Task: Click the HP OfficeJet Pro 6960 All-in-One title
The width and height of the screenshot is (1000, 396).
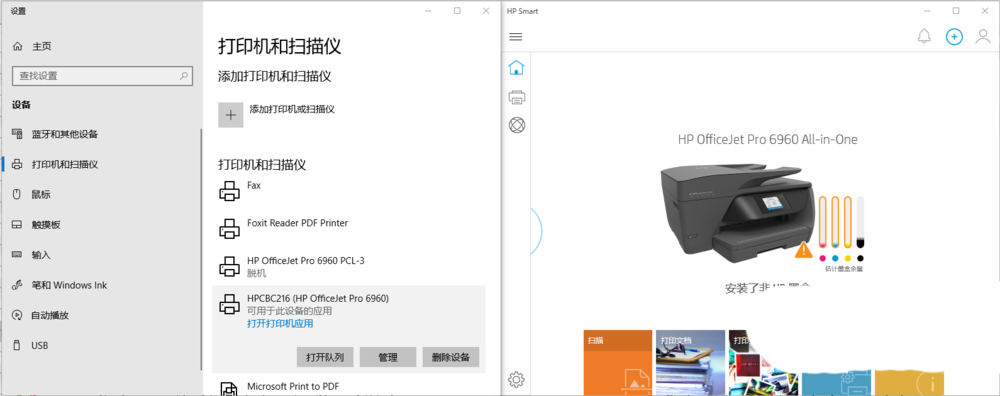Action: click(767, 139)
